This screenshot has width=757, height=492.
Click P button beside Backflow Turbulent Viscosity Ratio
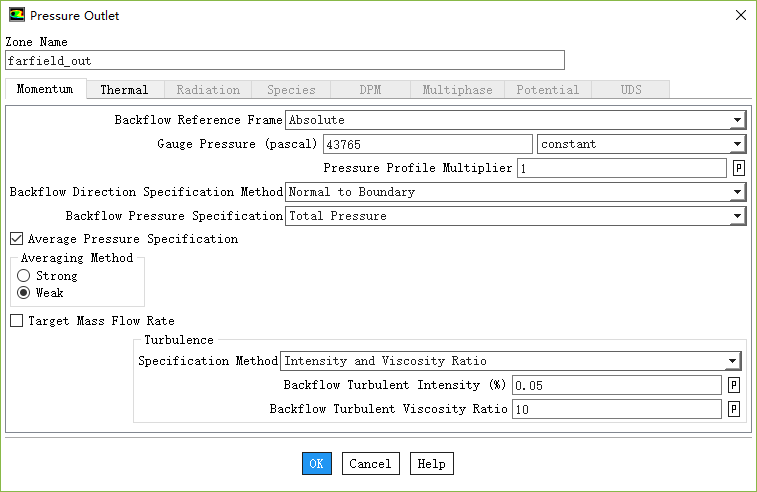(734, 409)
